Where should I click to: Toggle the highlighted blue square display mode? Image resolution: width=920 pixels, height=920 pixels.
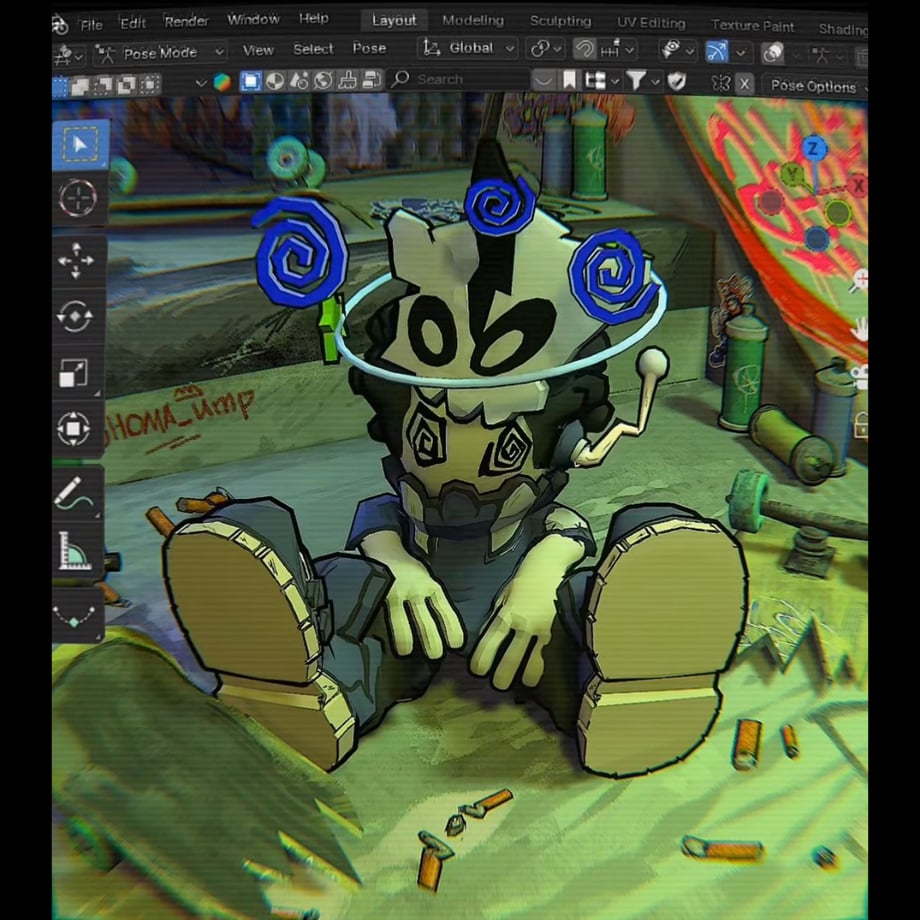click(x=251, y=82)
